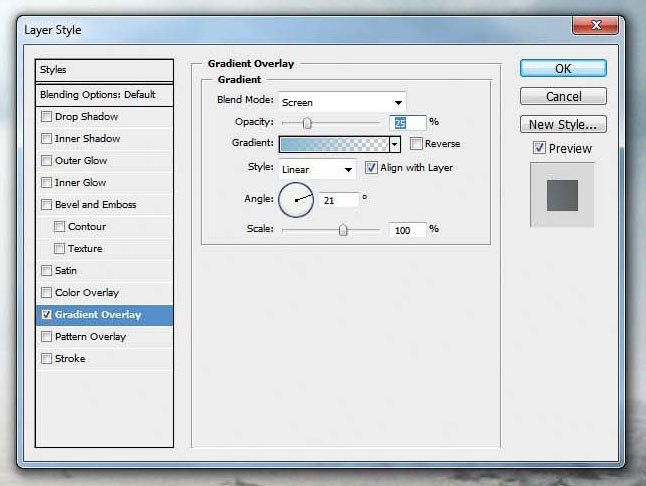Screen dimensions: 646x486
Task: Click the style preview thumbnail
Action: pyautogui.click(x=562, y=195)
